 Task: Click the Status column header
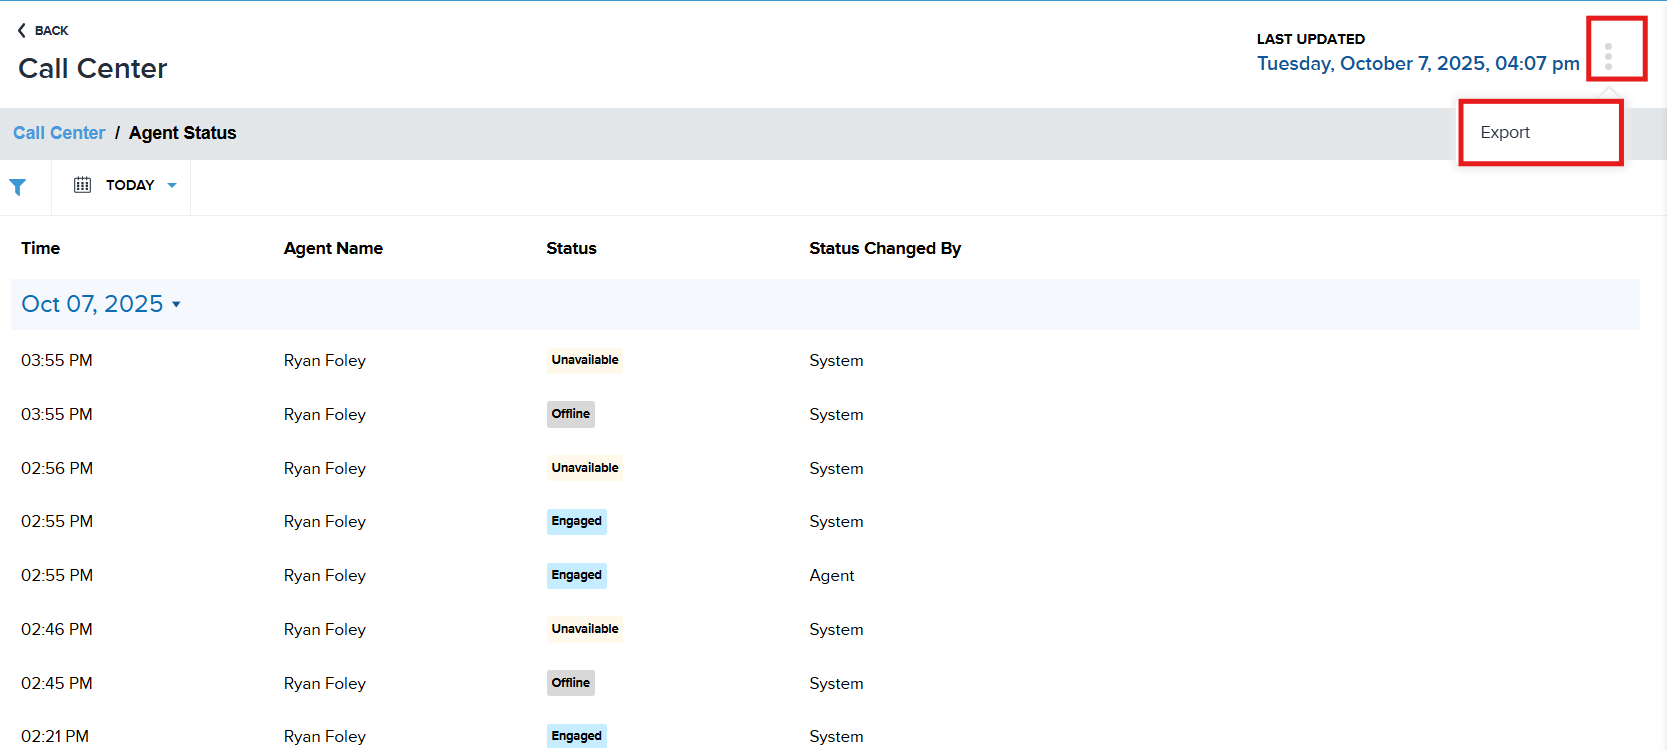[x=571, y=248]
